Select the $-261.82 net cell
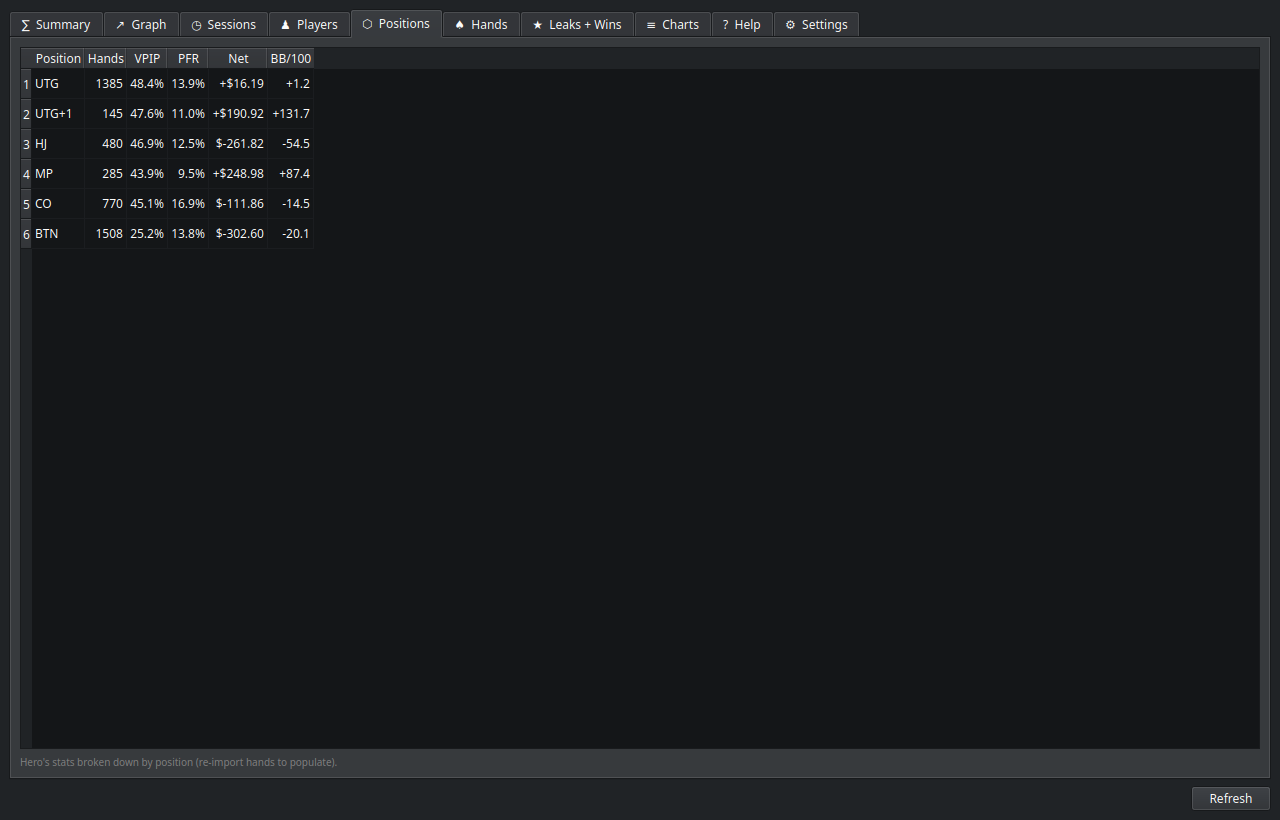 [238, 144]
